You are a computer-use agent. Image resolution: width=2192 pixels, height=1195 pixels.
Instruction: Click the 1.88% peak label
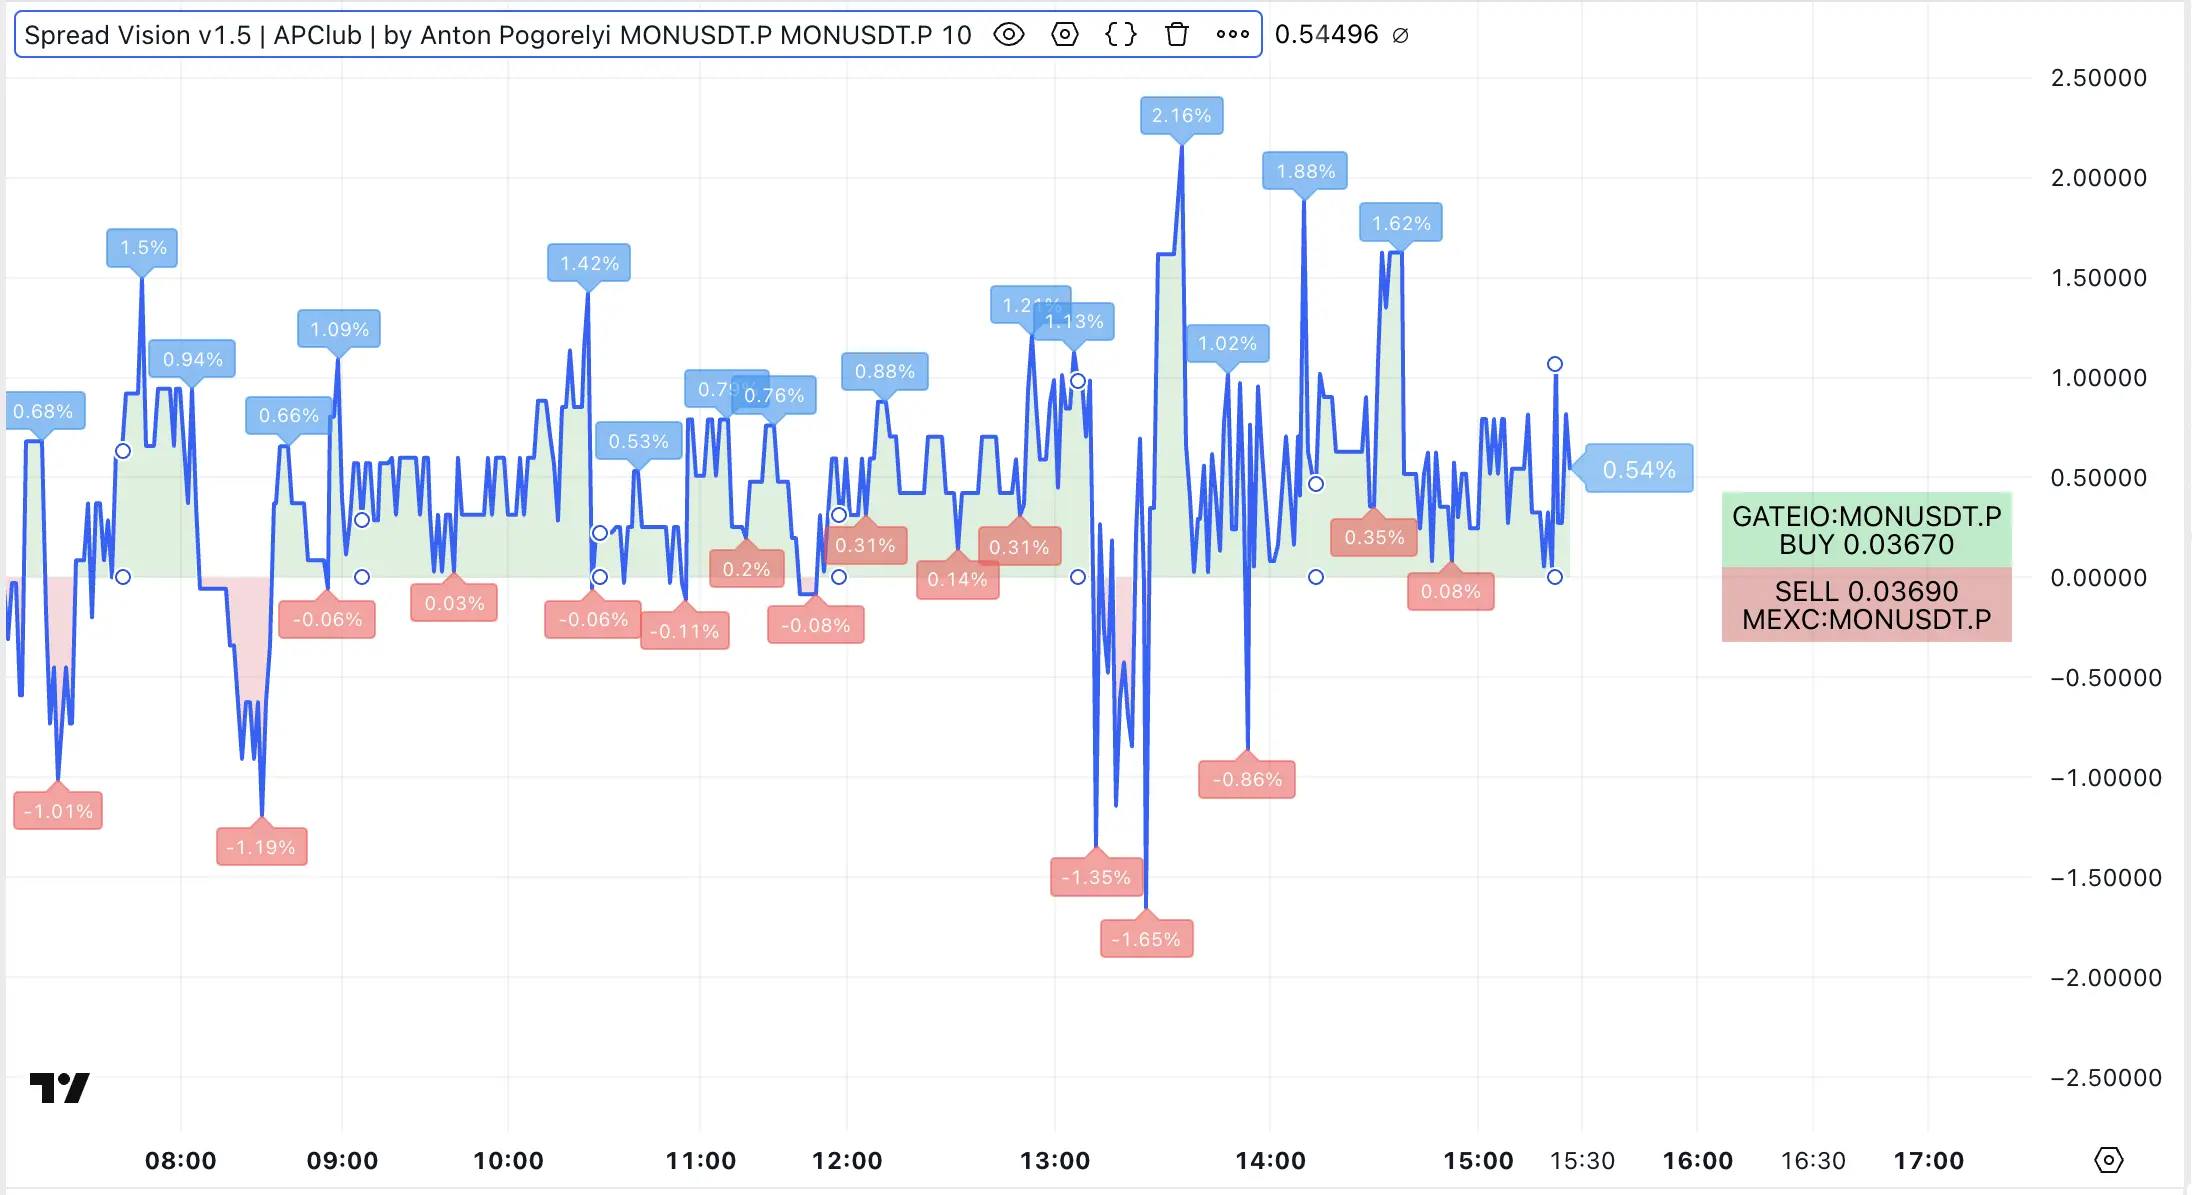(1305, 171)
